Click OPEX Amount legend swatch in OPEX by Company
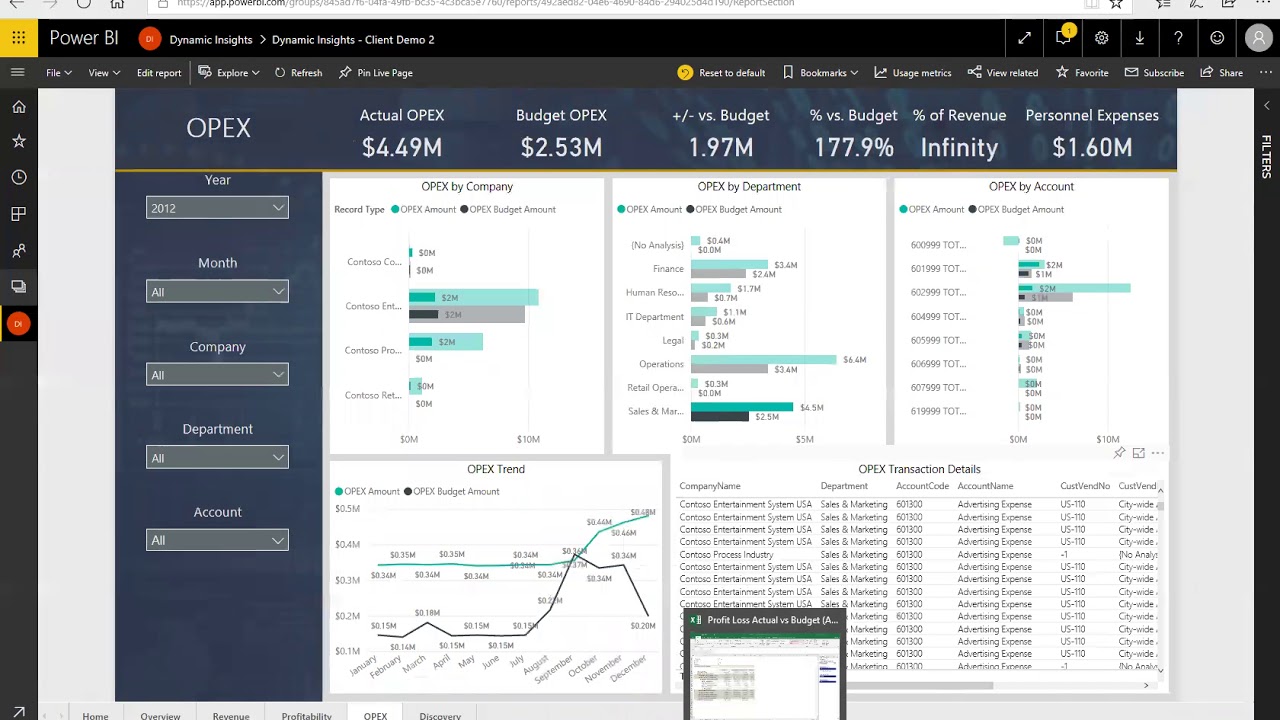 click(395, 210)
